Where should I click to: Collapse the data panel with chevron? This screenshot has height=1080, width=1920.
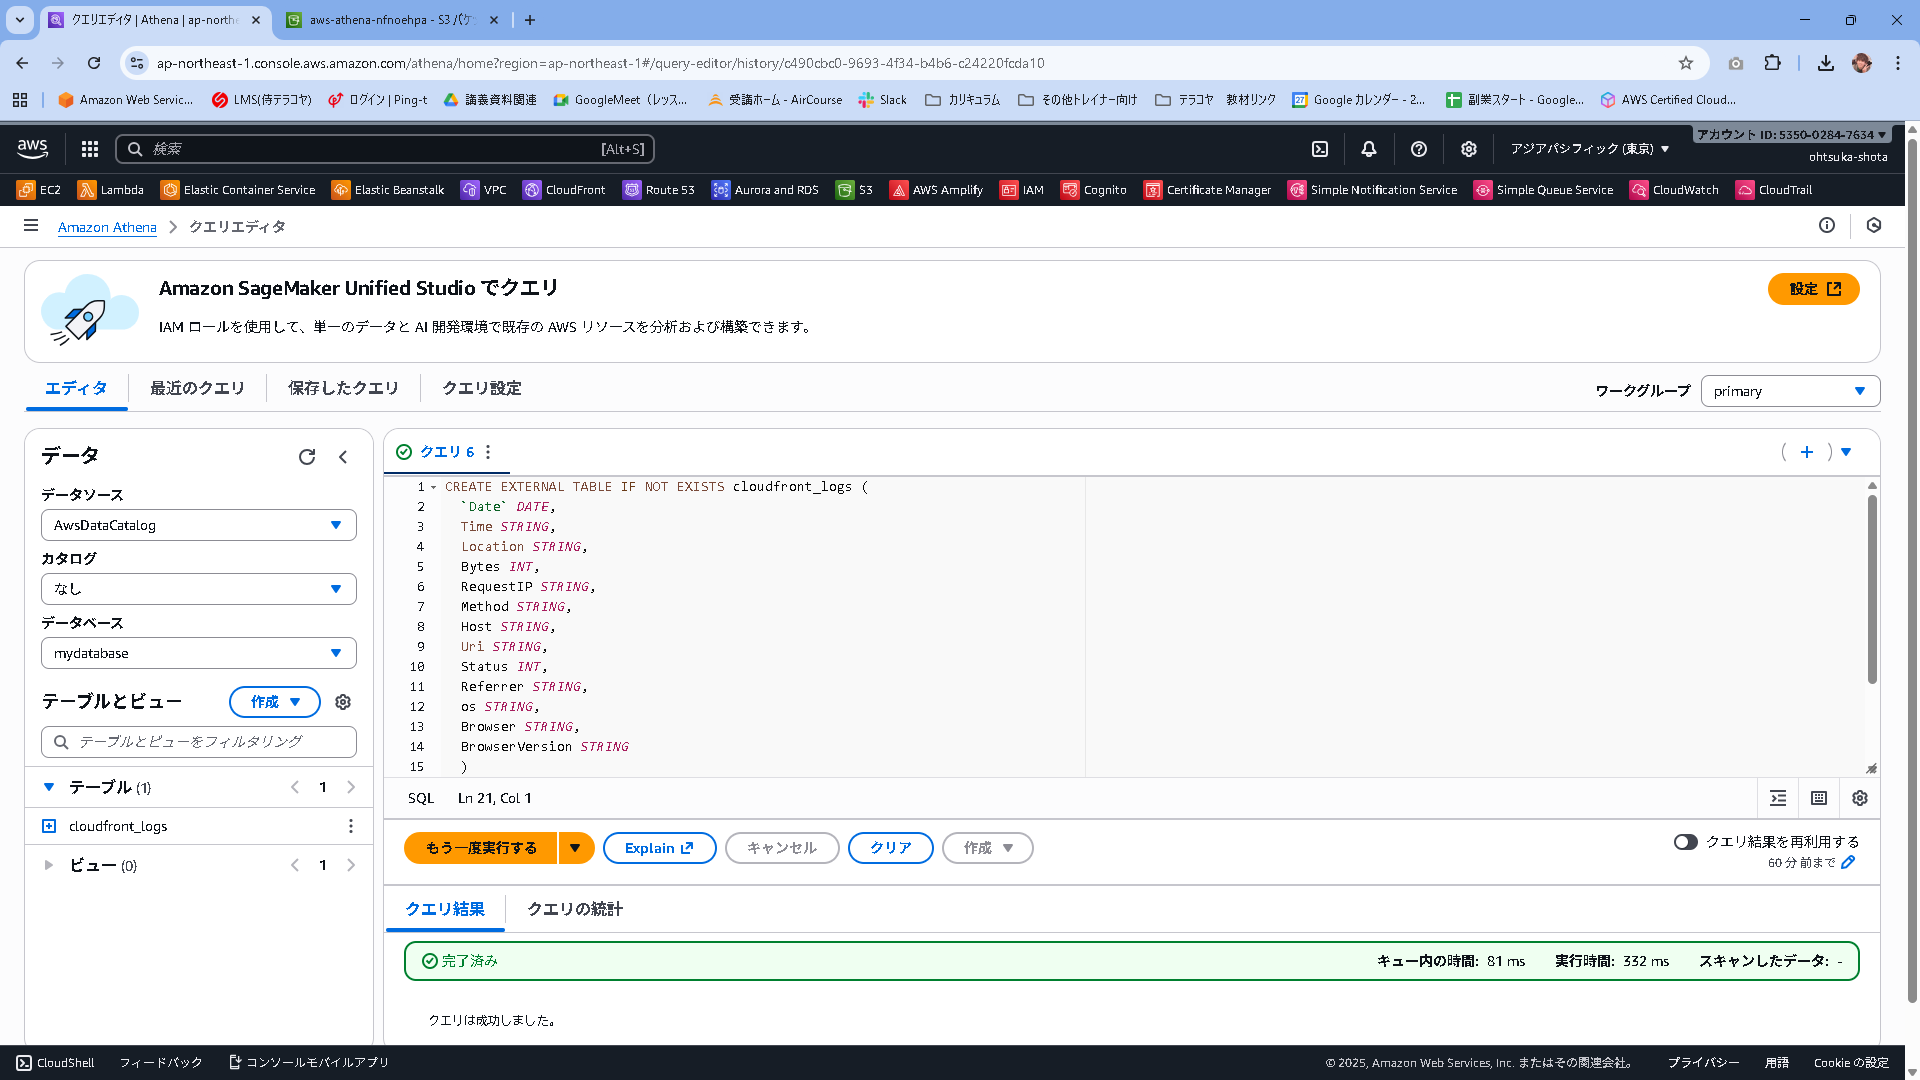(343, 457)
